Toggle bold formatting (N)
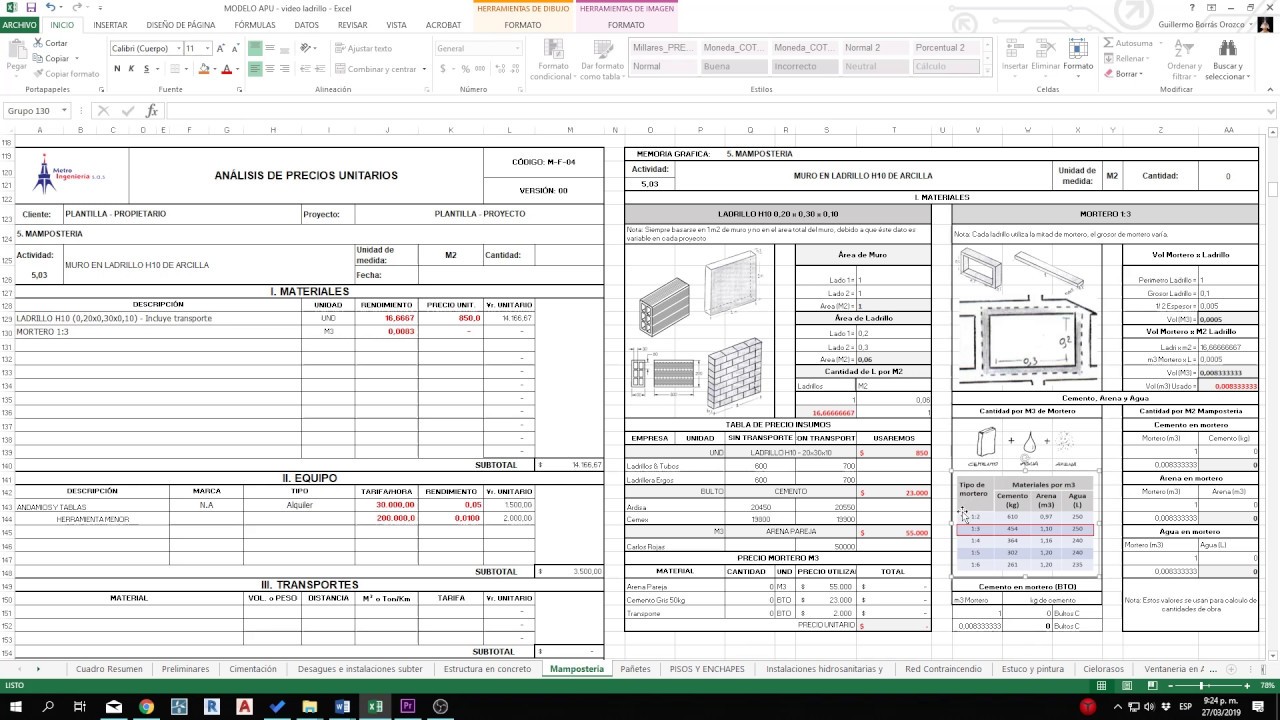 (x=117, y=69)
